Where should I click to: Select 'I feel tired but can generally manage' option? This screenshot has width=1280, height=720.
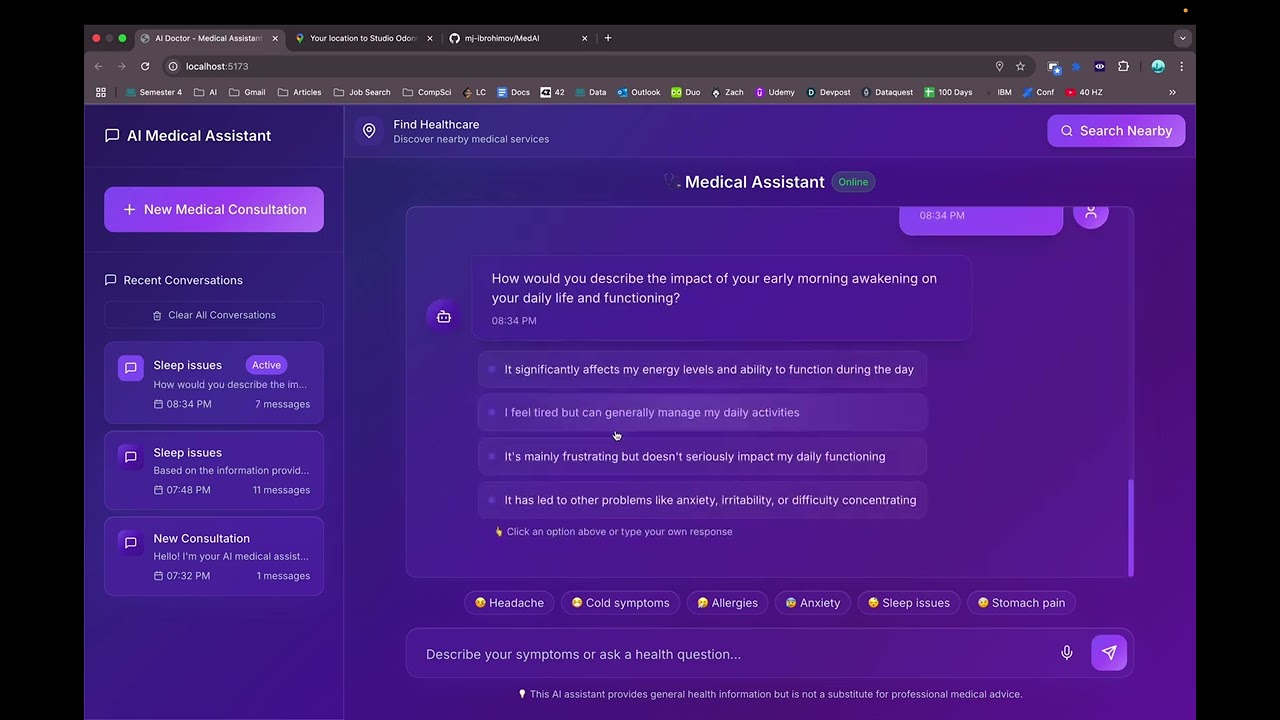pyautogui.click(x=702, y=412)
